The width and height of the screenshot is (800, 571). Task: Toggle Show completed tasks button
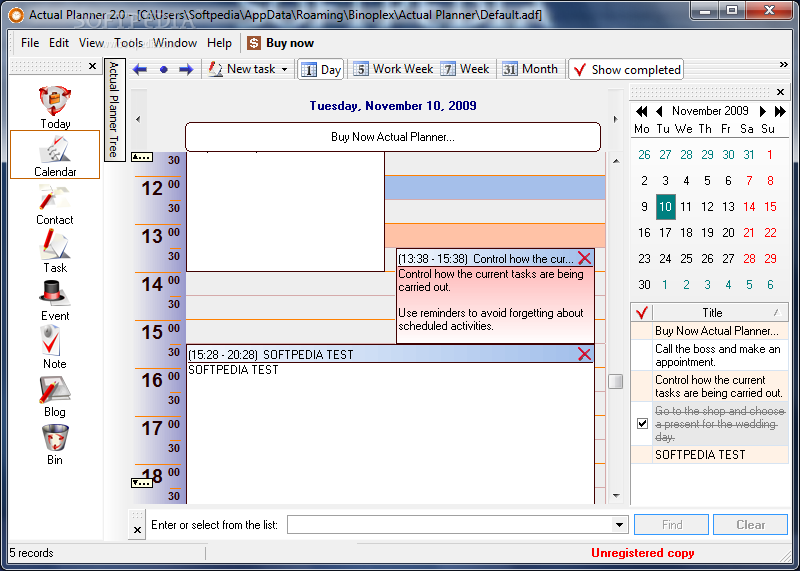626,69
